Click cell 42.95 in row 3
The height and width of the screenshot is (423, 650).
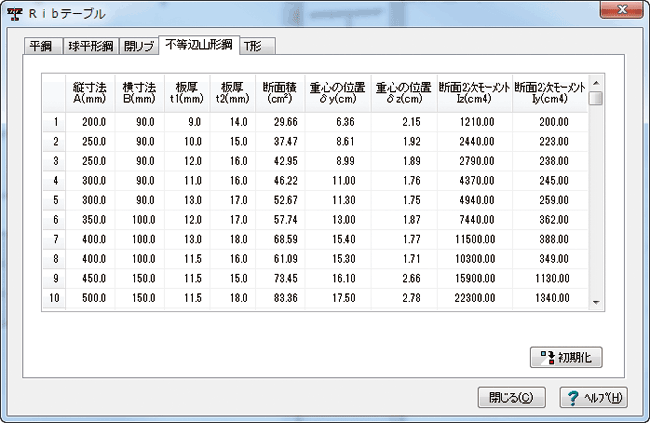[x=280, y=161]
